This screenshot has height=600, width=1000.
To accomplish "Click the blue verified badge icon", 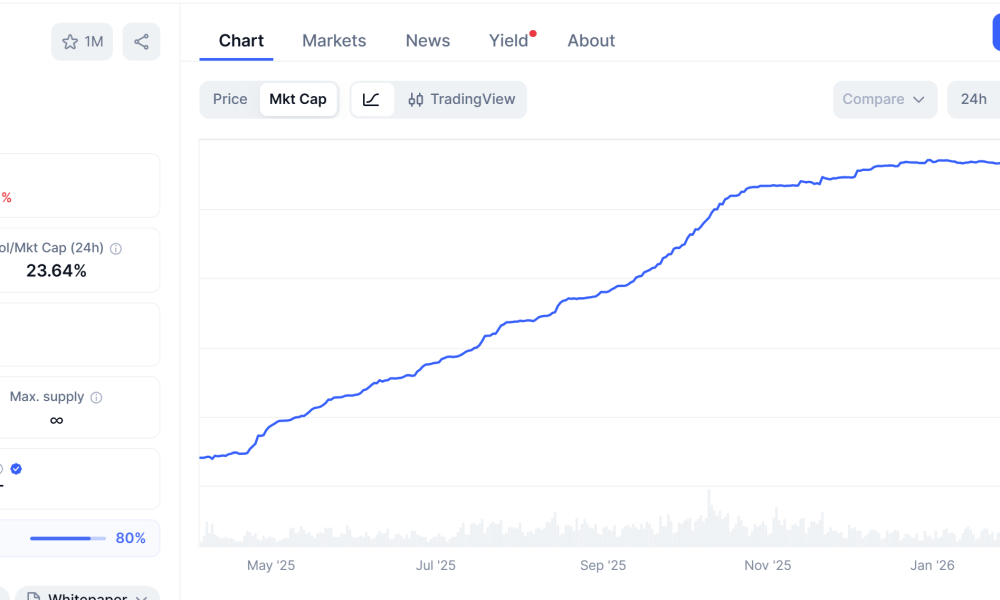I will [16, 468].
